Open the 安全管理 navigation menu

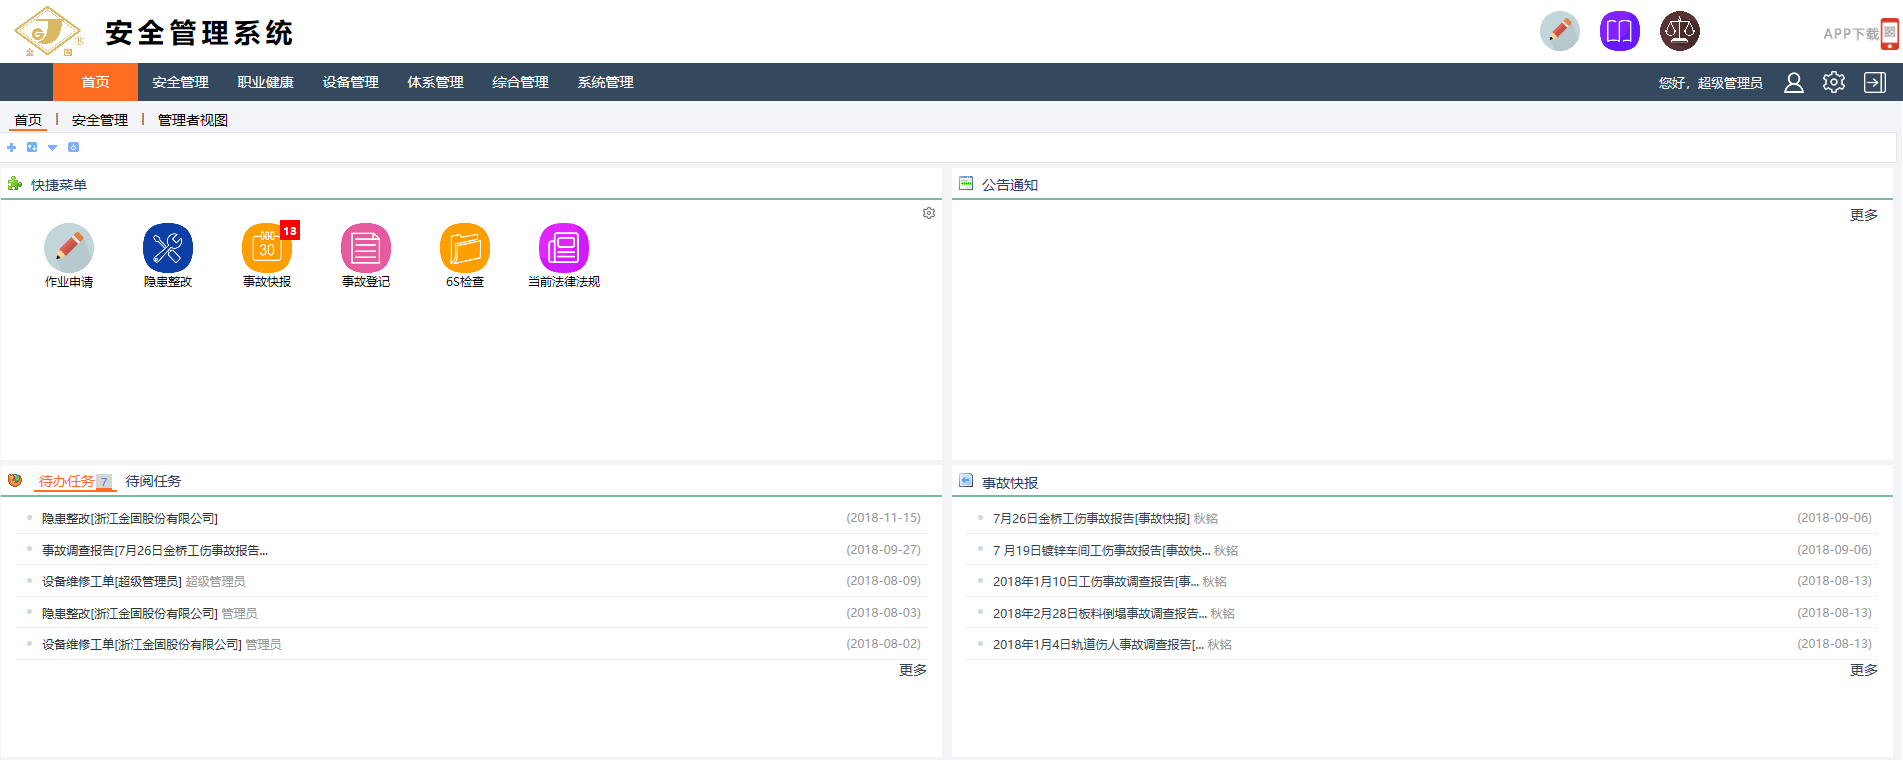180,83
